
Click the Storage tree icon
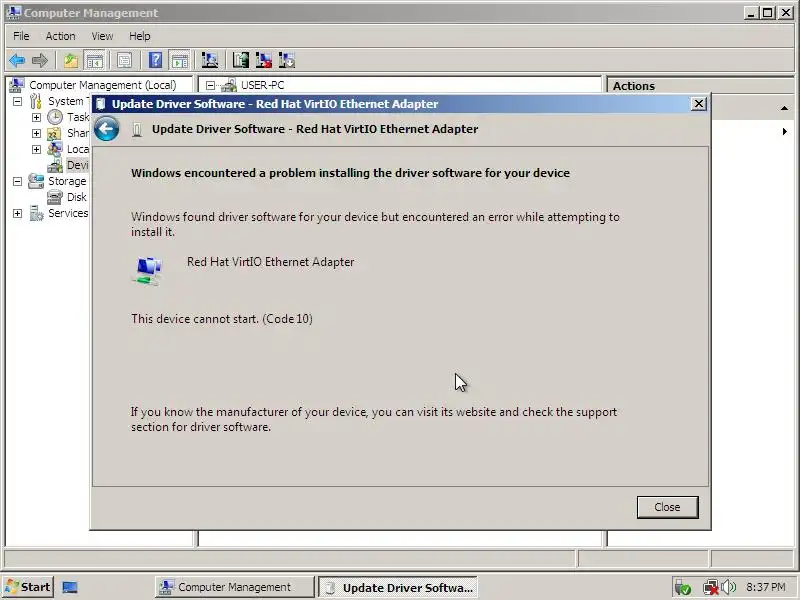[x=36, y=181]
